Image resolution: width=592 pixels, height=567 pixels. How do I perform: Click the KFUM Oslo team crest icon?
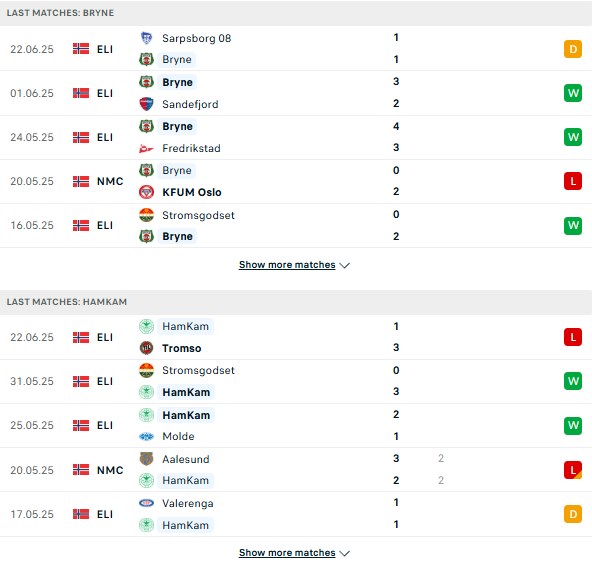coord(146,192)
